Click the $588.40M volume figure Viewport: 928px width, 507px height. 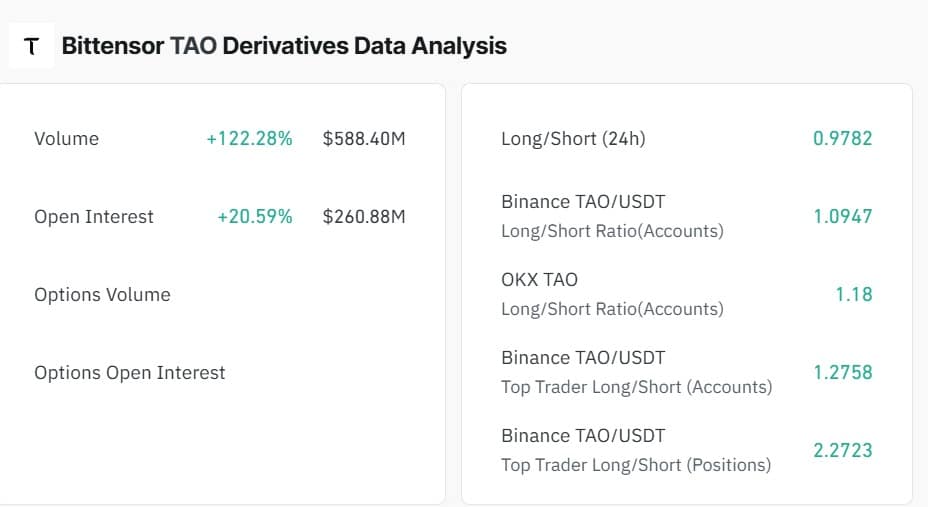coord(364,138)
